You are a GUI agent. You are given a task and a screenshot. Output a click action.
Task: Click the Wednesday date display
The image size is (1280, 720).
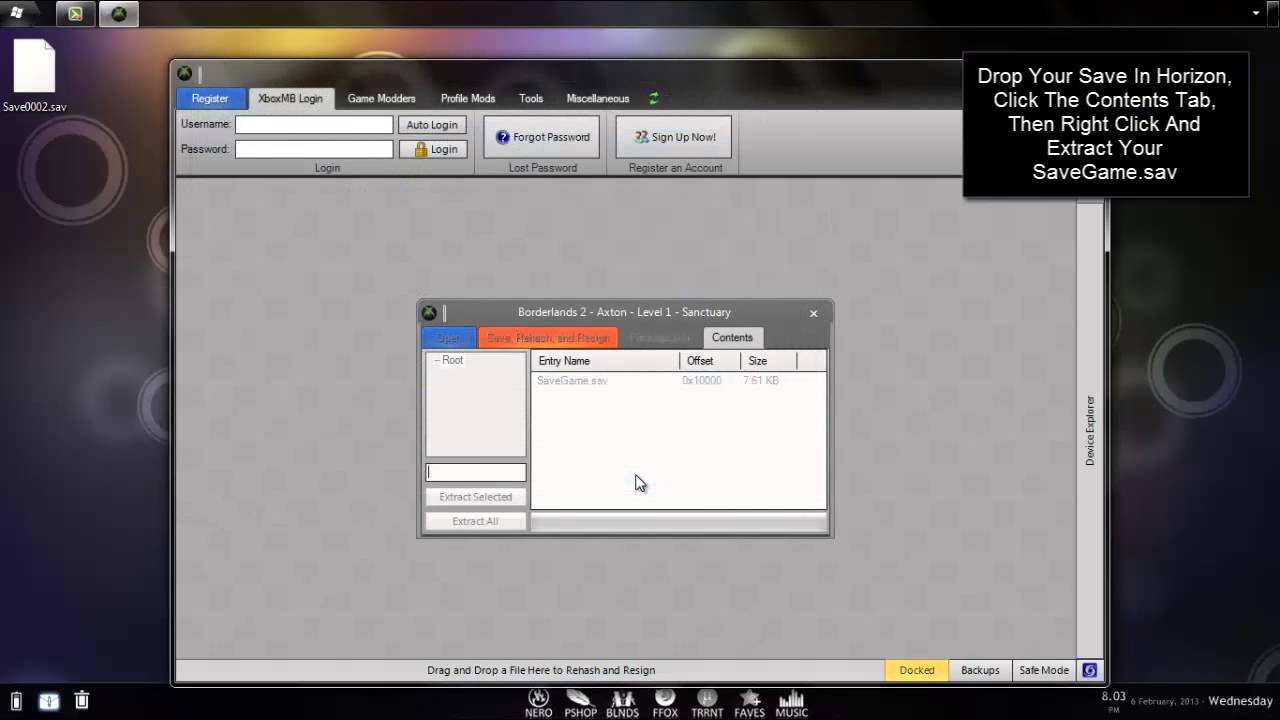[1240, 701]
